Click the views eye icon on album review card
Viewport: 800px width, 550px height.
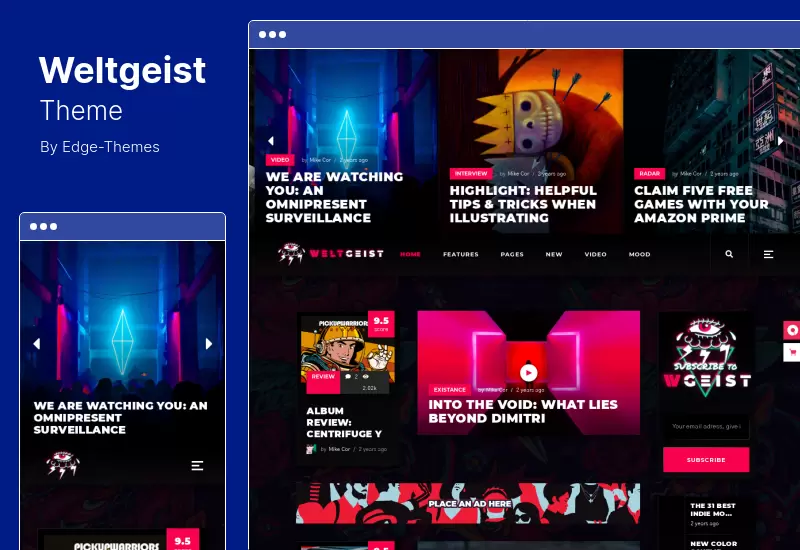pos(365,377)
